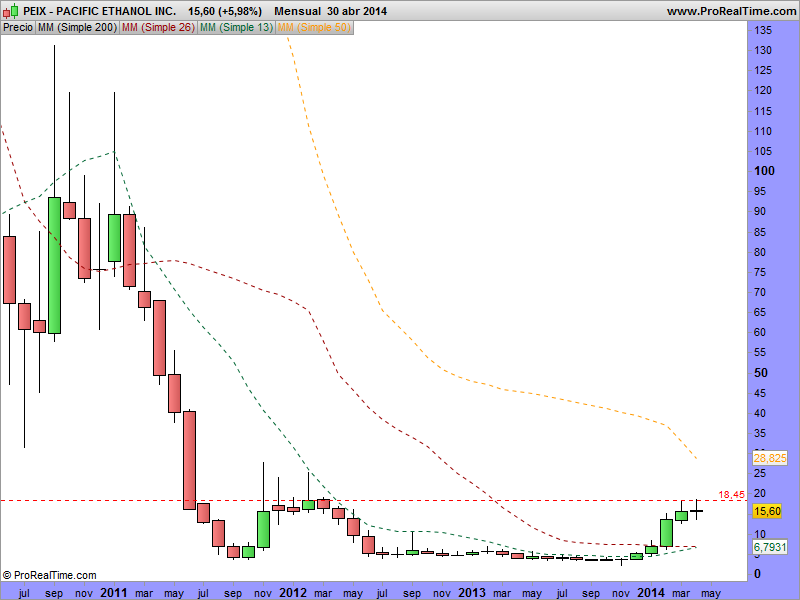Click the 135 value on price axis
This screenshot has height=600, width=800.
763,30
